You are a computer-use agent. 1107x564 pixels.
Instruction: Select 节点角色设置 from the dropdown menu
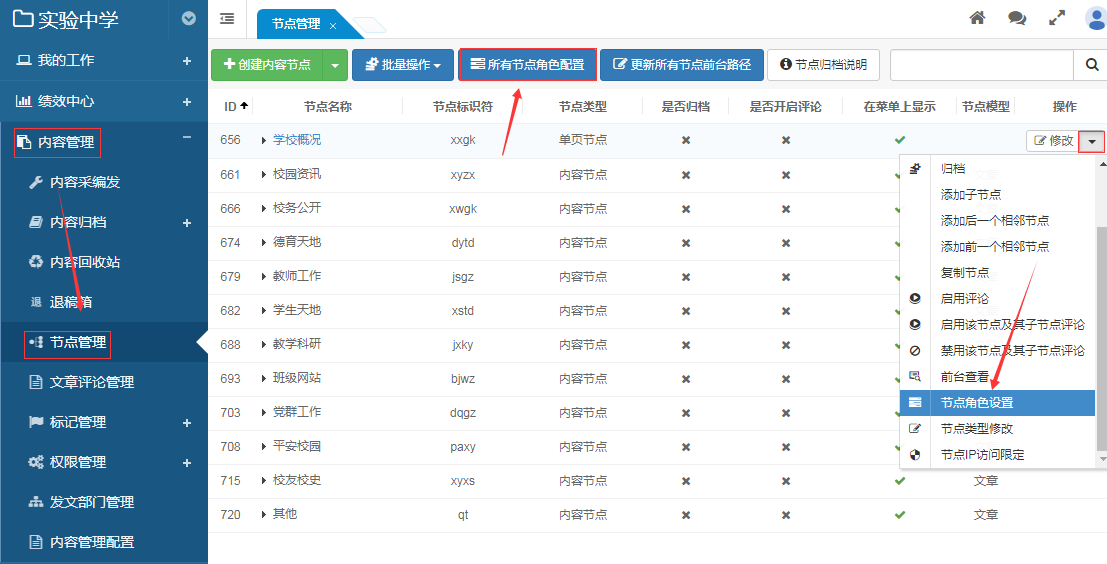tap(977, 402)
